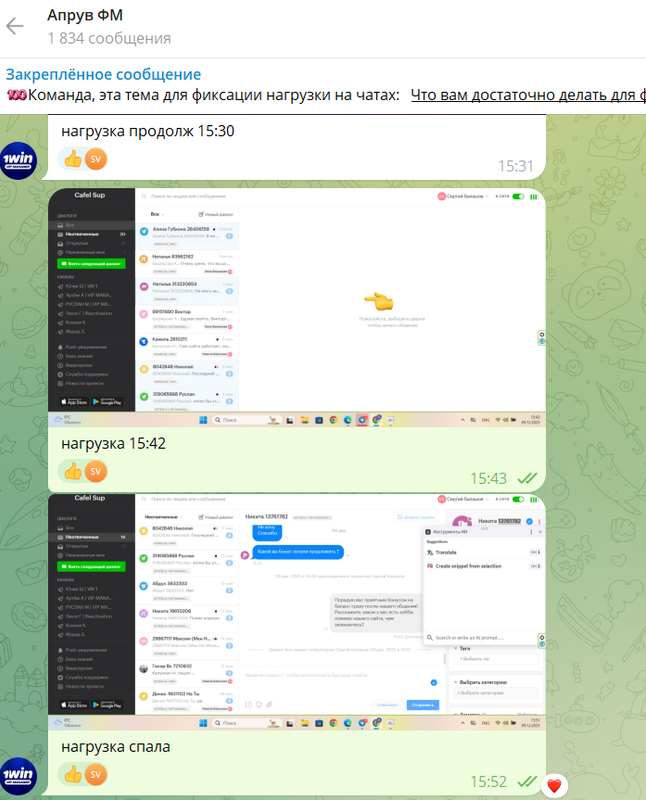Click the 15:43 message timestamp
The height and width of the screenshot is (800, 646).
point(488,478)
